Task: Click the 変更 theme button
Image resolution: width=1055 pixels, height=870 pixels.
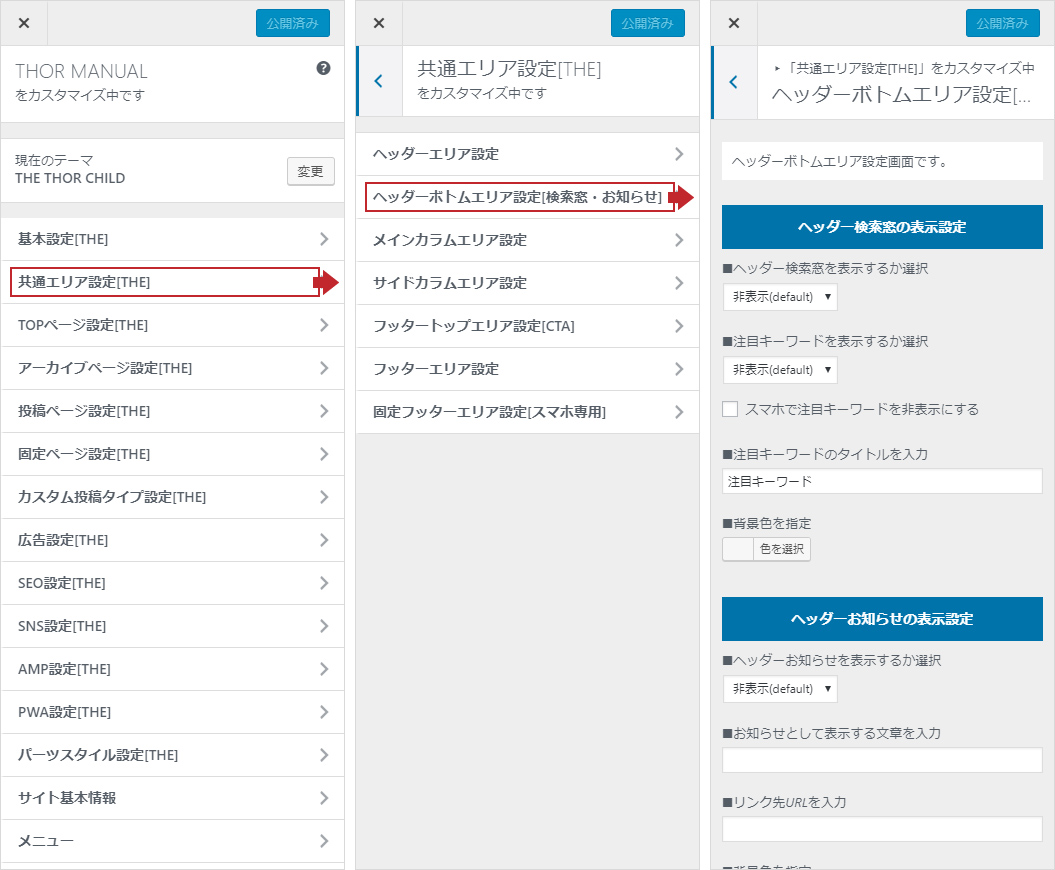Action: [x=311, y=171]
